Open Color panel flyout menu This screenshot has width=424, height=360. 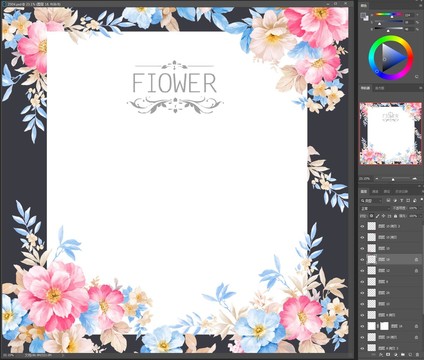click(421, 6)
